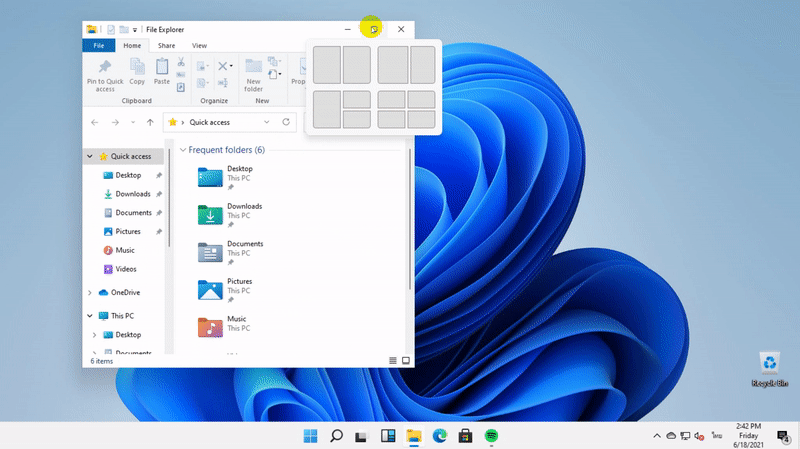
Task: Switch to large icons view in status bar
Action: (x=405, y=360)
